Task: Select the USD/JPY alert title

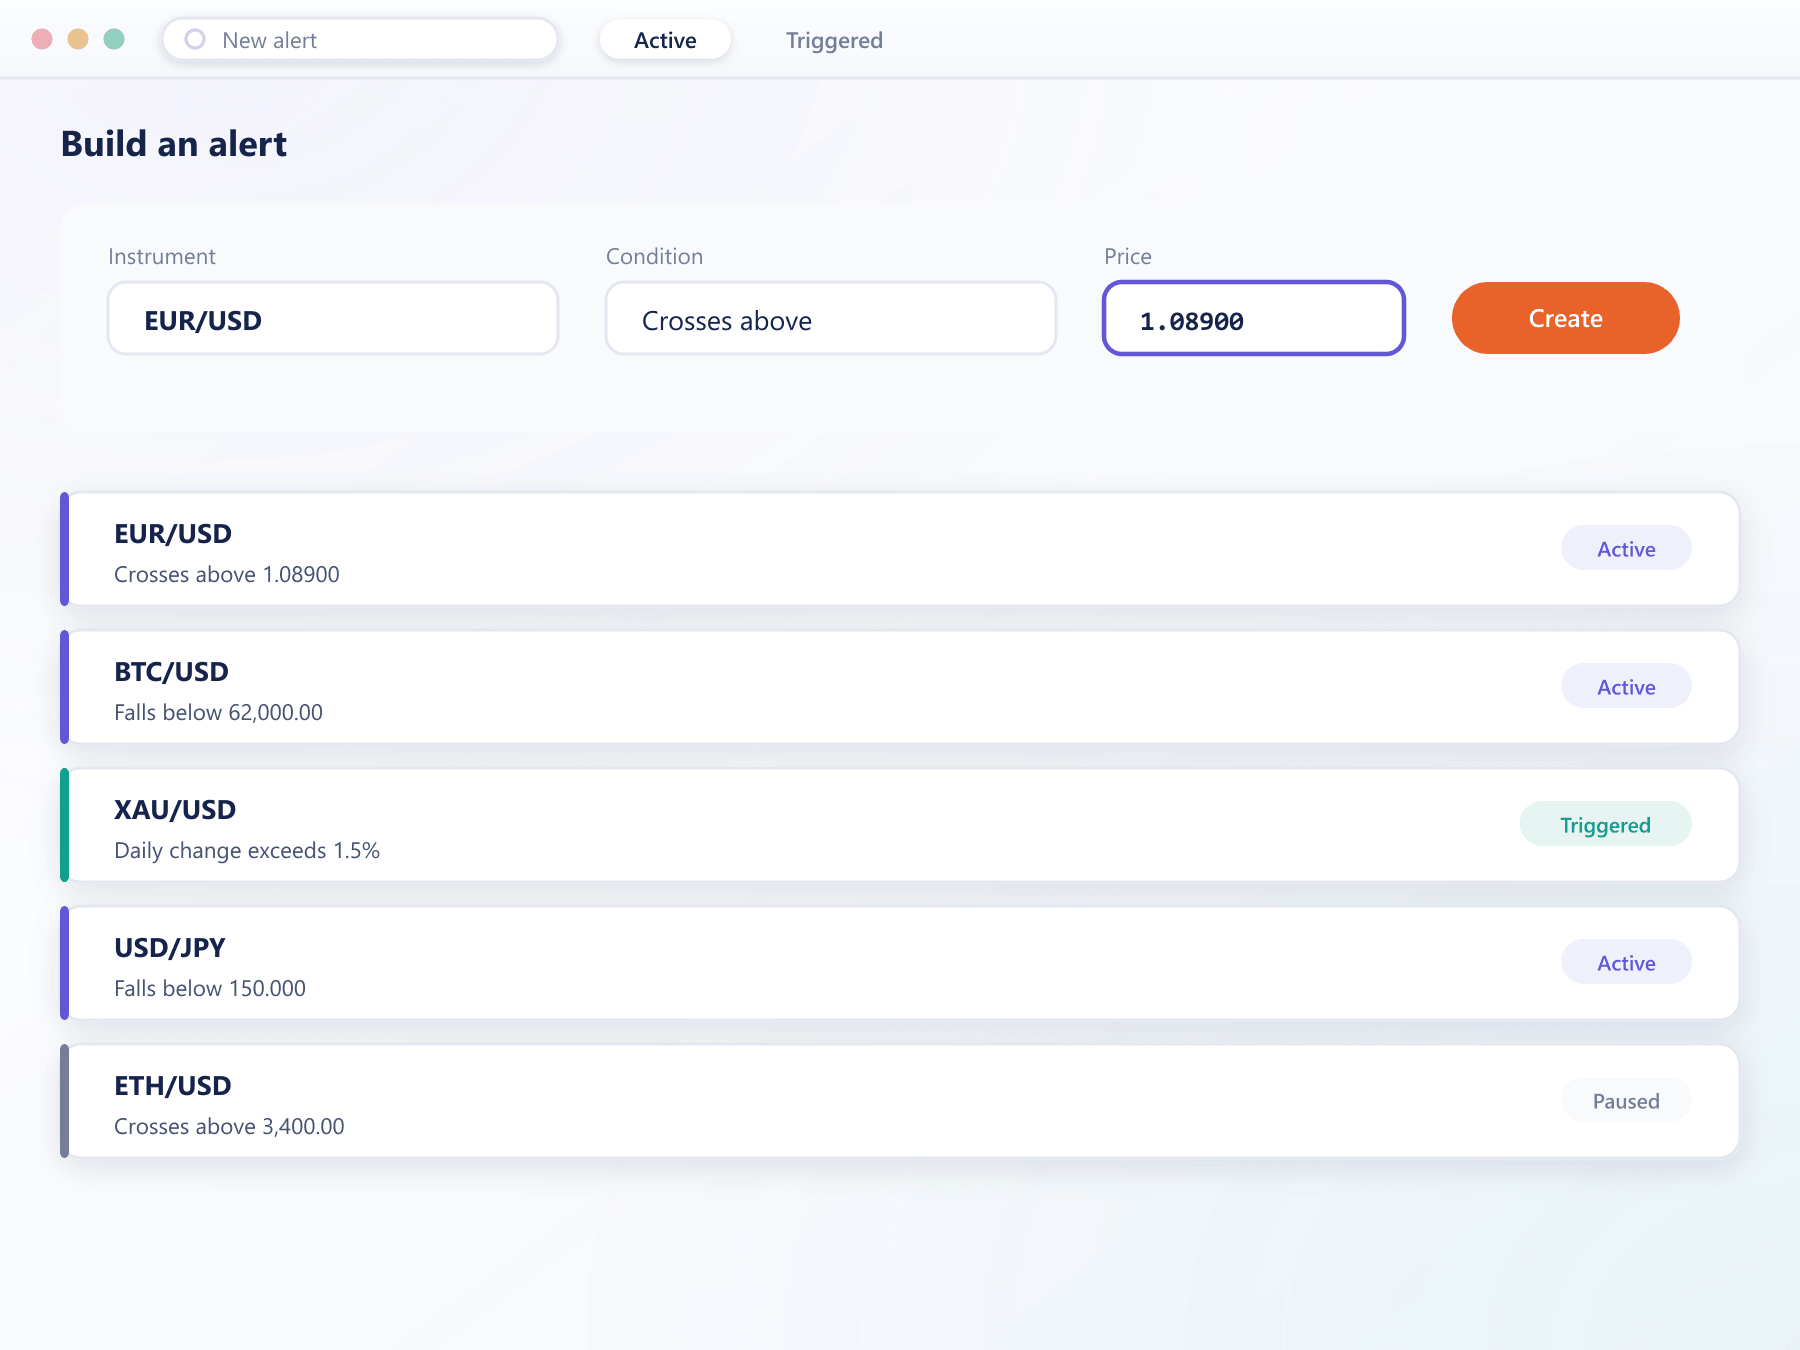Action: [x=170, y=948]
